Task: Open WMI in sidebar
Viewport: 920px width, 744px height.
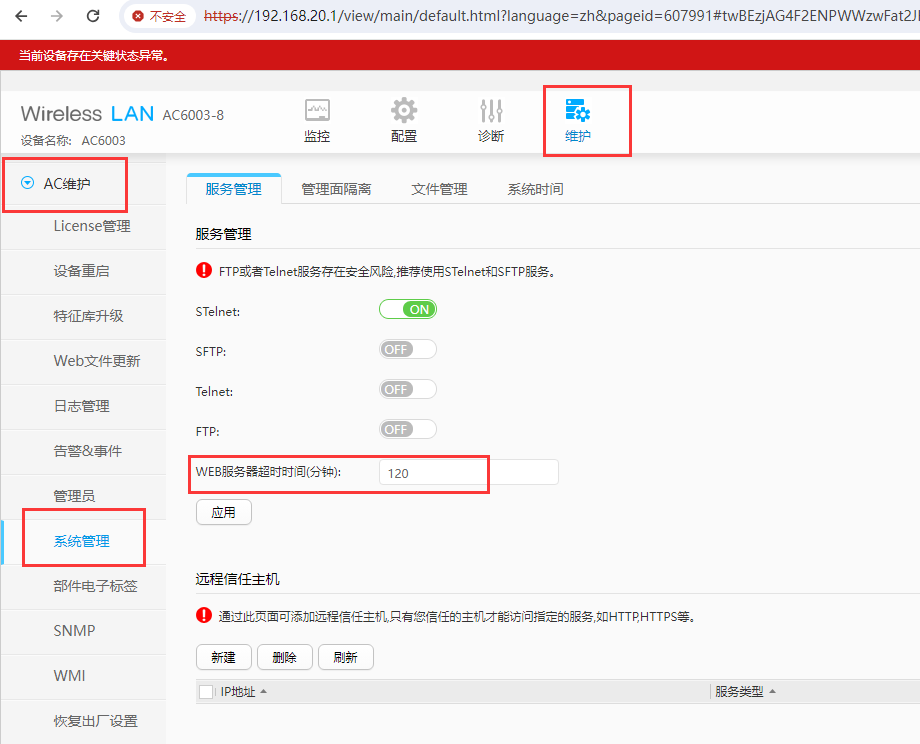Action: pos(83,676)
